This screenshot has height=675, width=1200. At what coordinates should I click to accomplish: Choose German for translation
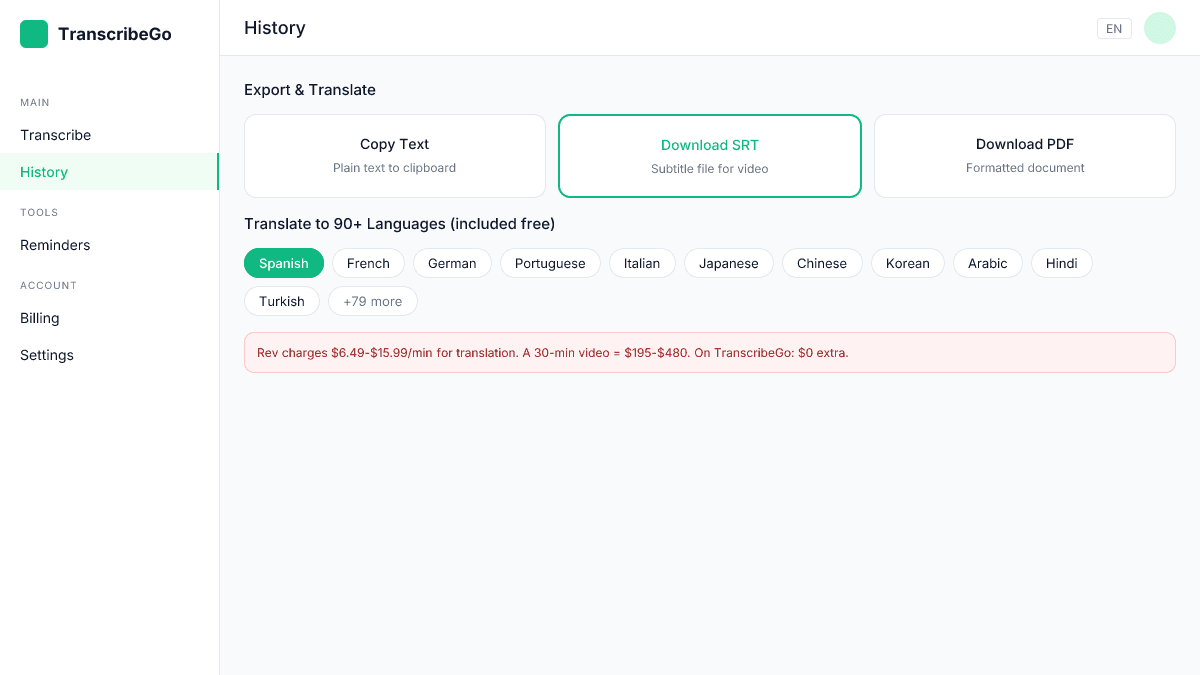tap(452, 263)
